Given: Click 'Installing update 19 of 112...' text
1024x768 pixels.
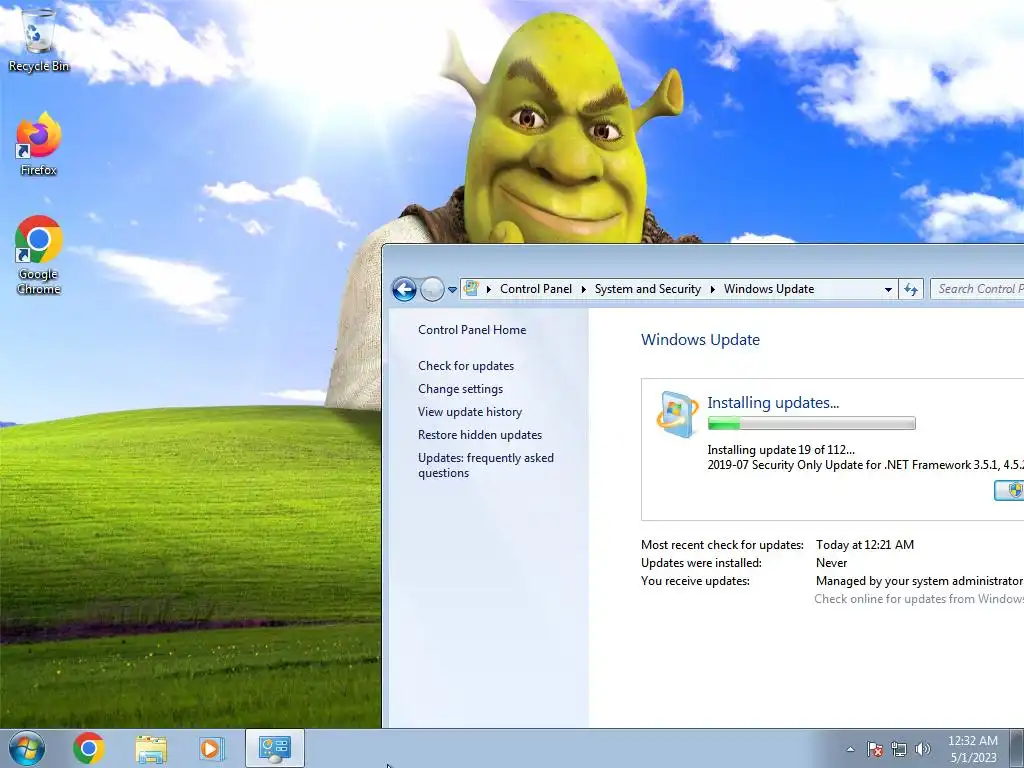Looking at the screenshot, I should pos(781,449).
